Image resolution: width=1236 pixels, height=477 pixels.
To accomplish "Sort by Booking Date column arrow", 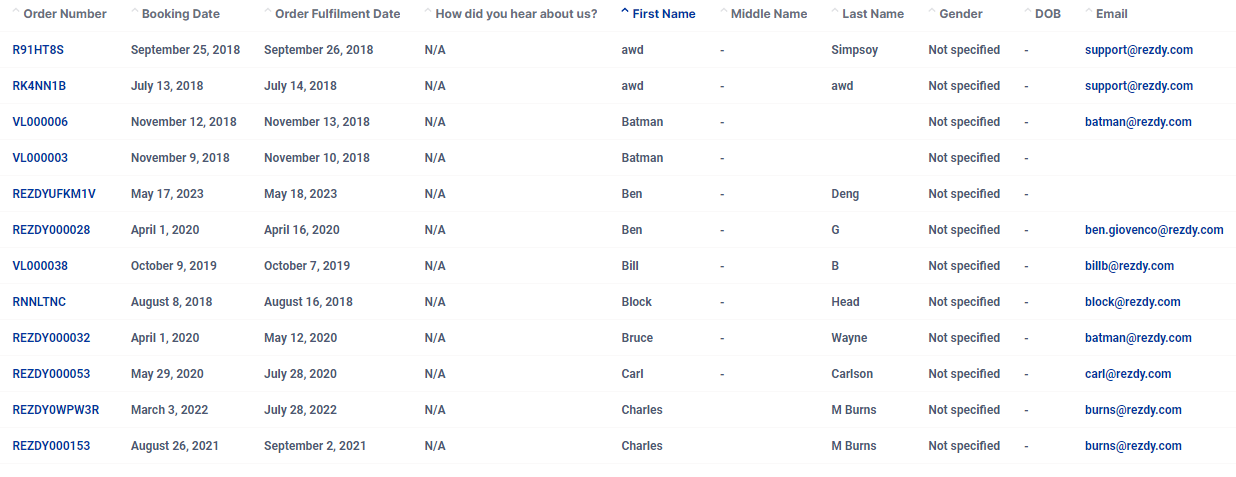I will [135, 13].
